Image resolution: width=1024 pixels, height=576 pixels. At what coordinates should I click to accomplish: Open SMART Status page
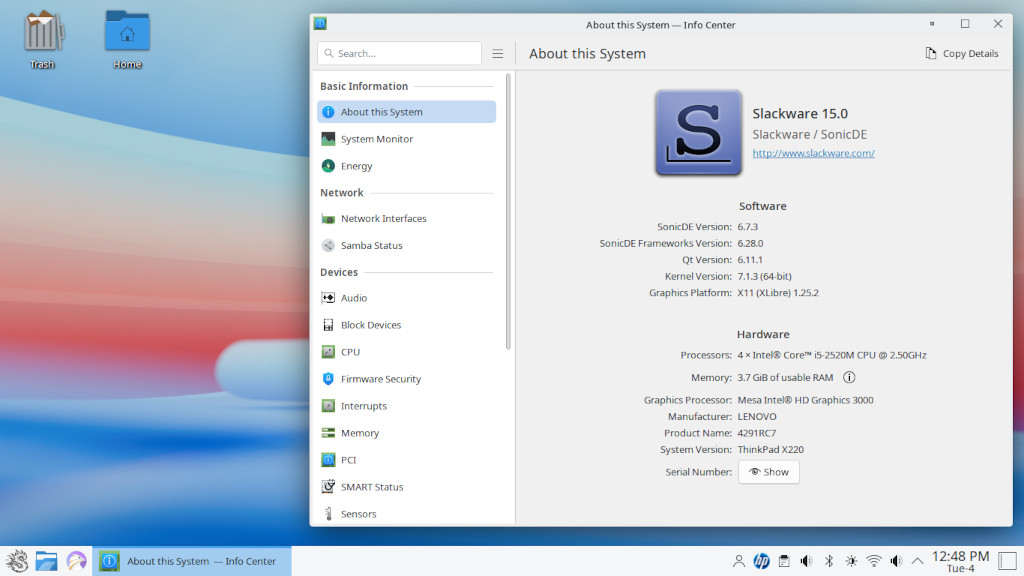[x=406, y=487]
